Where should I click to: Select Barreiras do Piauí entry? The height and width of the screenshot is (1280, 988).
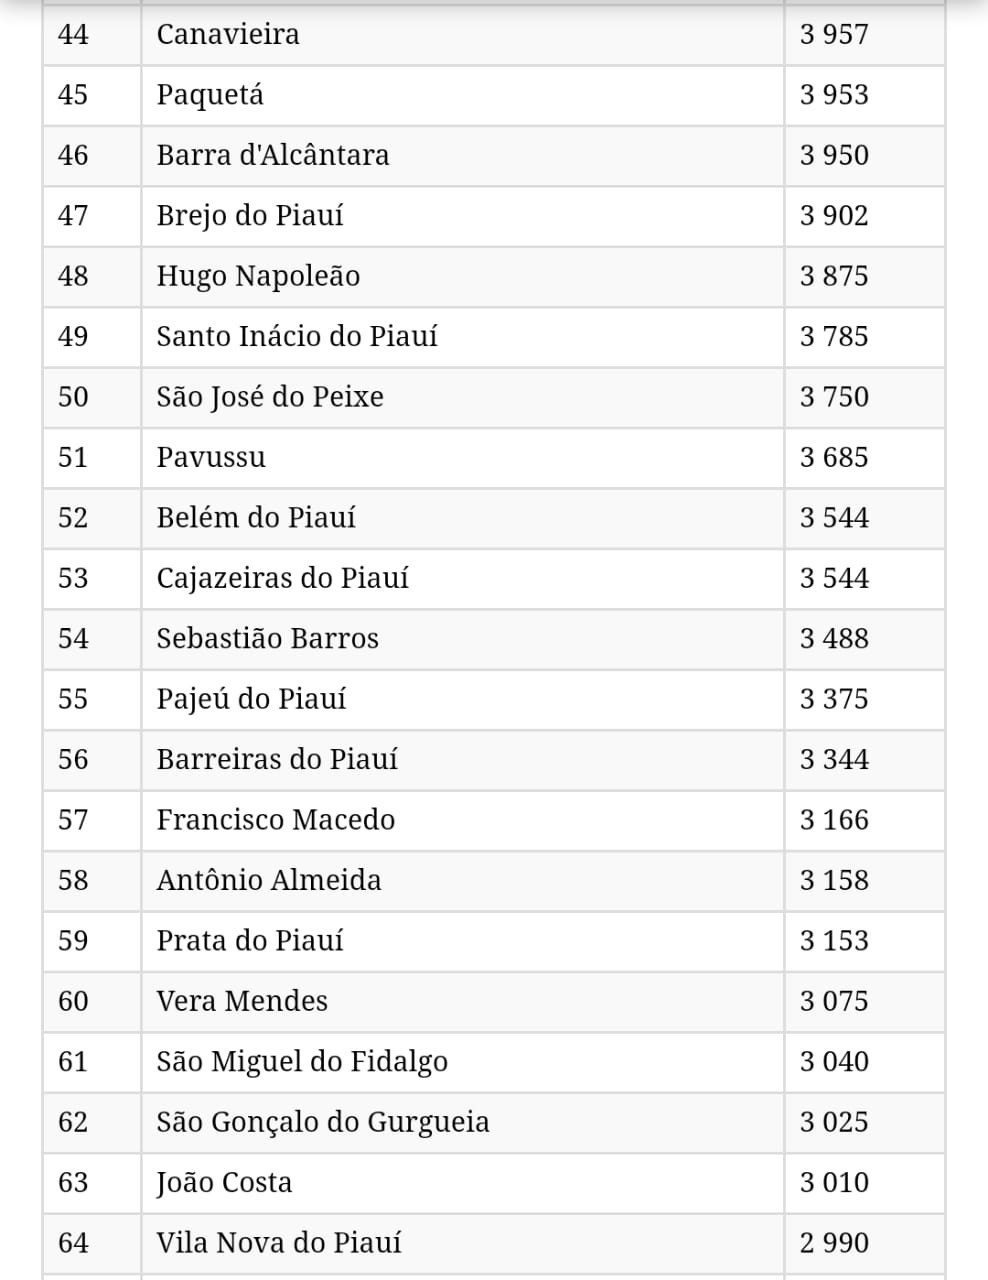pyautogui.click(x=277, y=759)
